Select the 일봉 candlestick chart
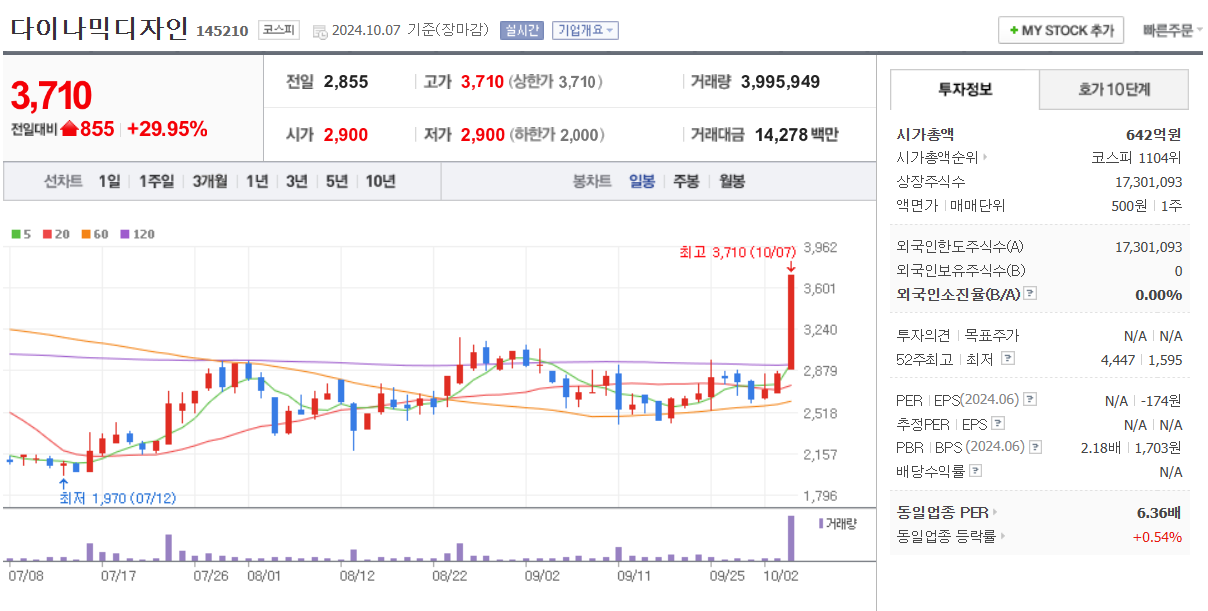This screenshot has width=1208, height=611. click(x=642, y=181)
